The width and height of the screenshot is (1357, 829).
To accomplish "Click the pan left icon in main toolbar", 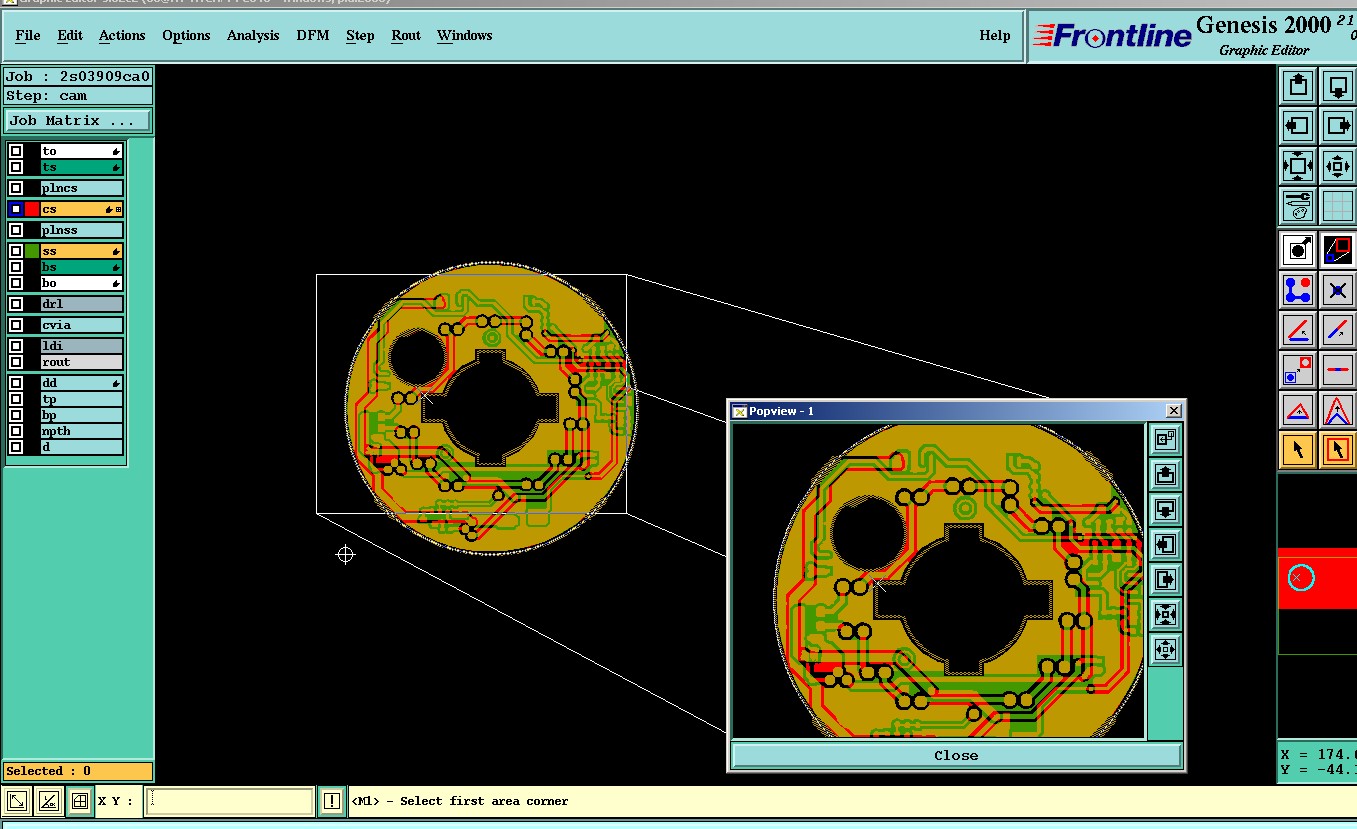I will [x=1298, y=126].
